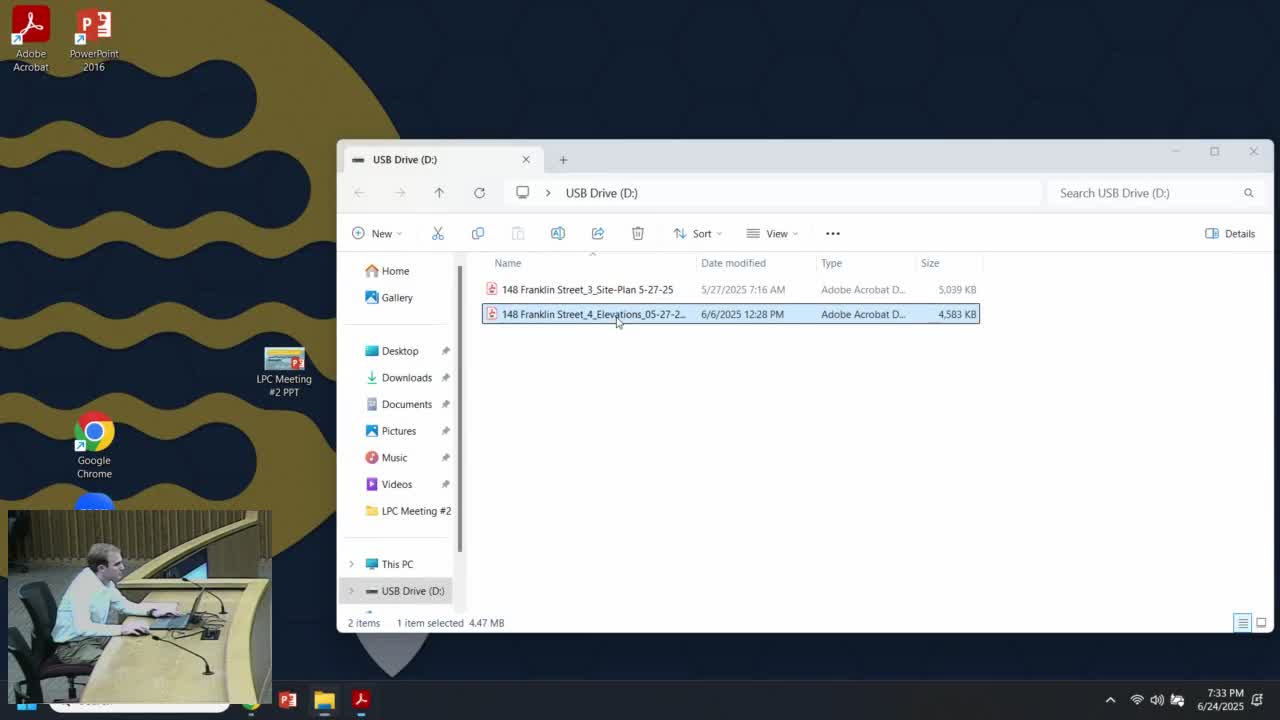This screenshot has width=1280, height=720.
Task: Click the New button in toolbar
Action: [x=376, y=233]
